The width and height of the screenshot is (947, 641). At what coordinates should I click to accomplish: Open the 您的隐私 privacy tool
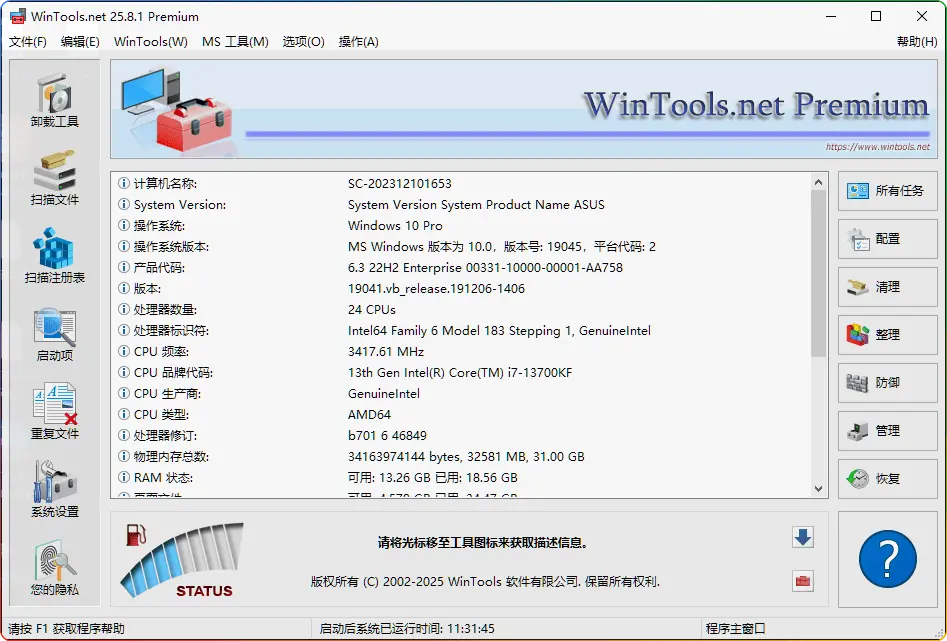click(x=54, y=568)
